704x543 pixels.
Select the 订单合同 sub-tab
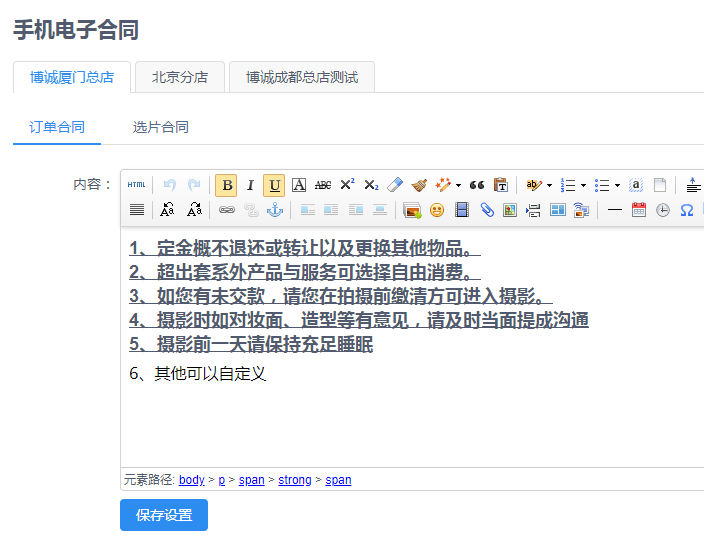coord(57,127)
